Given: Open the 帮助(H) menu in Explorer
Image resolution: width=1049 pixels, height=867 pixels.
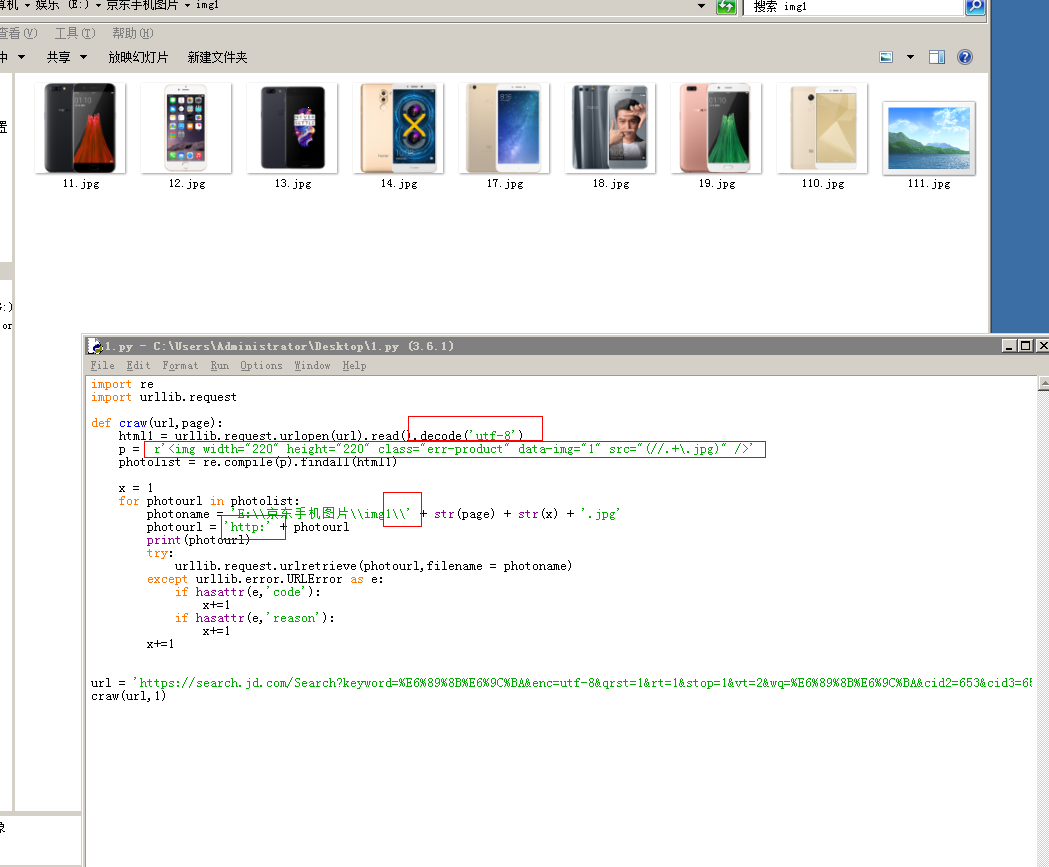Looking at the screenshot, I should 132,33.
